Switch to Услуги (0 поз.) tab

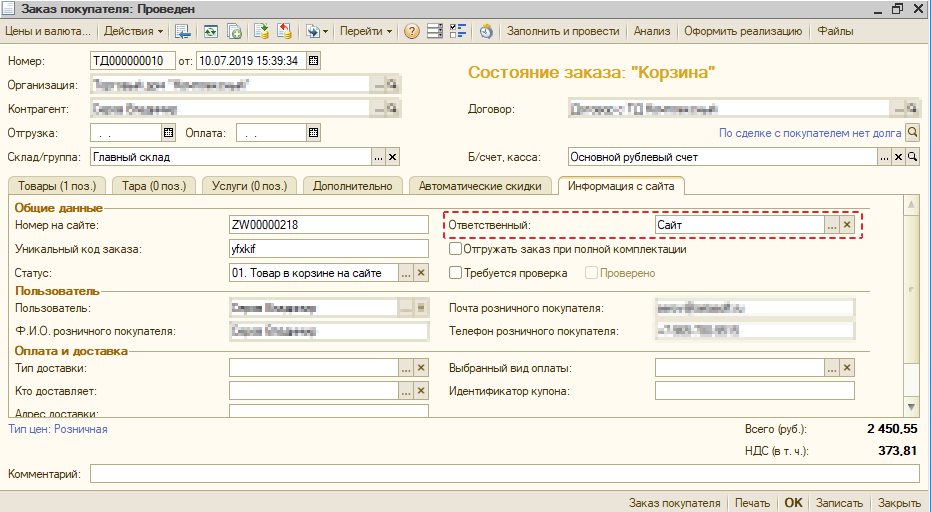249,185
